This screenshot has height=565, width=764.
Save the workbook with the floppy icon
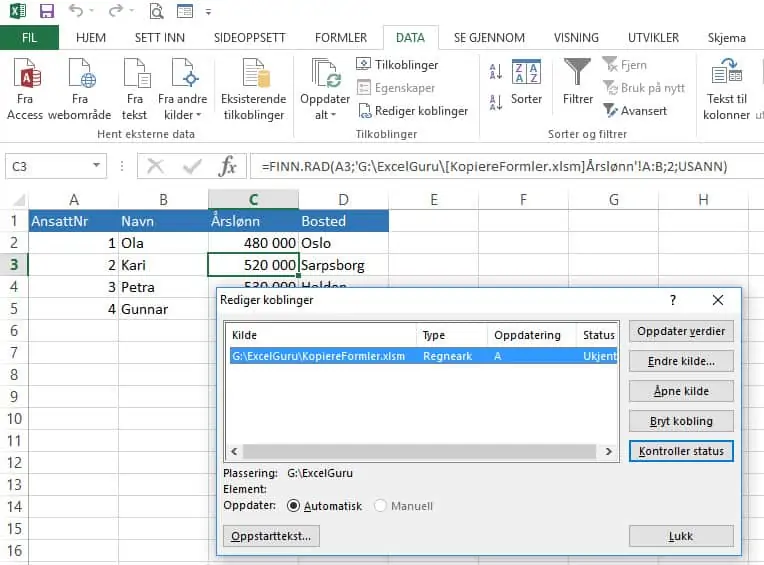pyautogui.click(x=47, y=11)
